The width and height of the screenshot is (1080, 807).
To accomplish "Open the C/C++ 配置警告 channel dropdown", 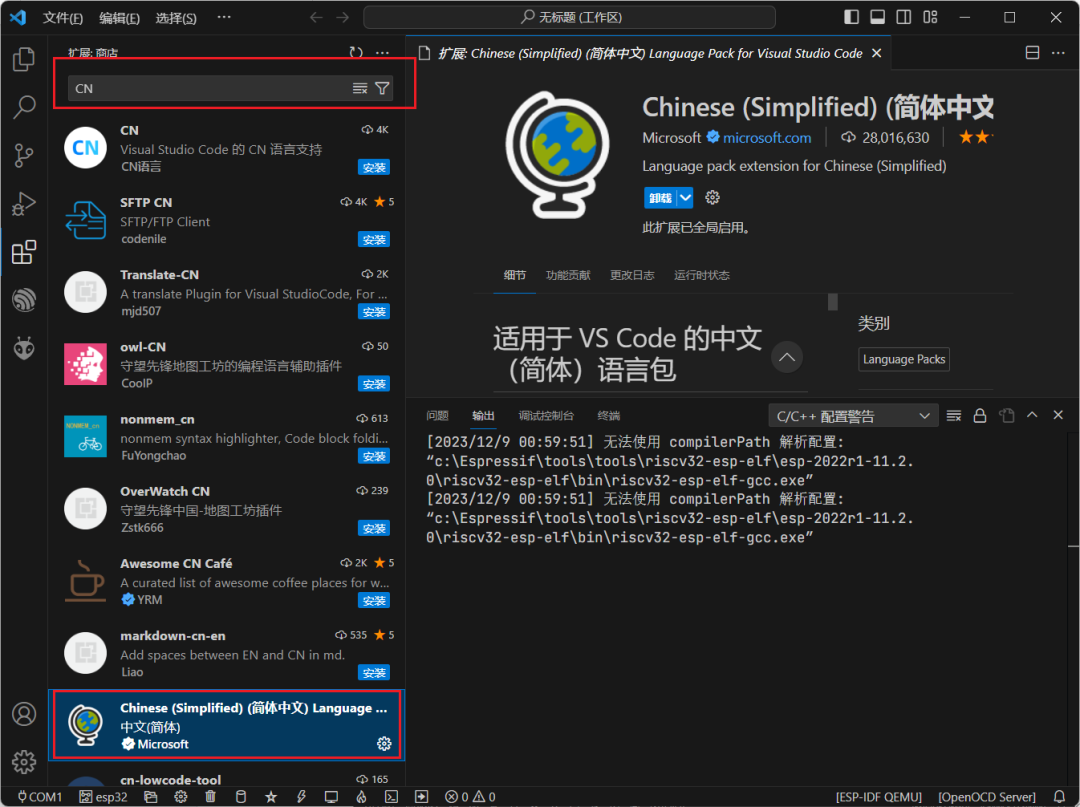I will pos(853,414).
